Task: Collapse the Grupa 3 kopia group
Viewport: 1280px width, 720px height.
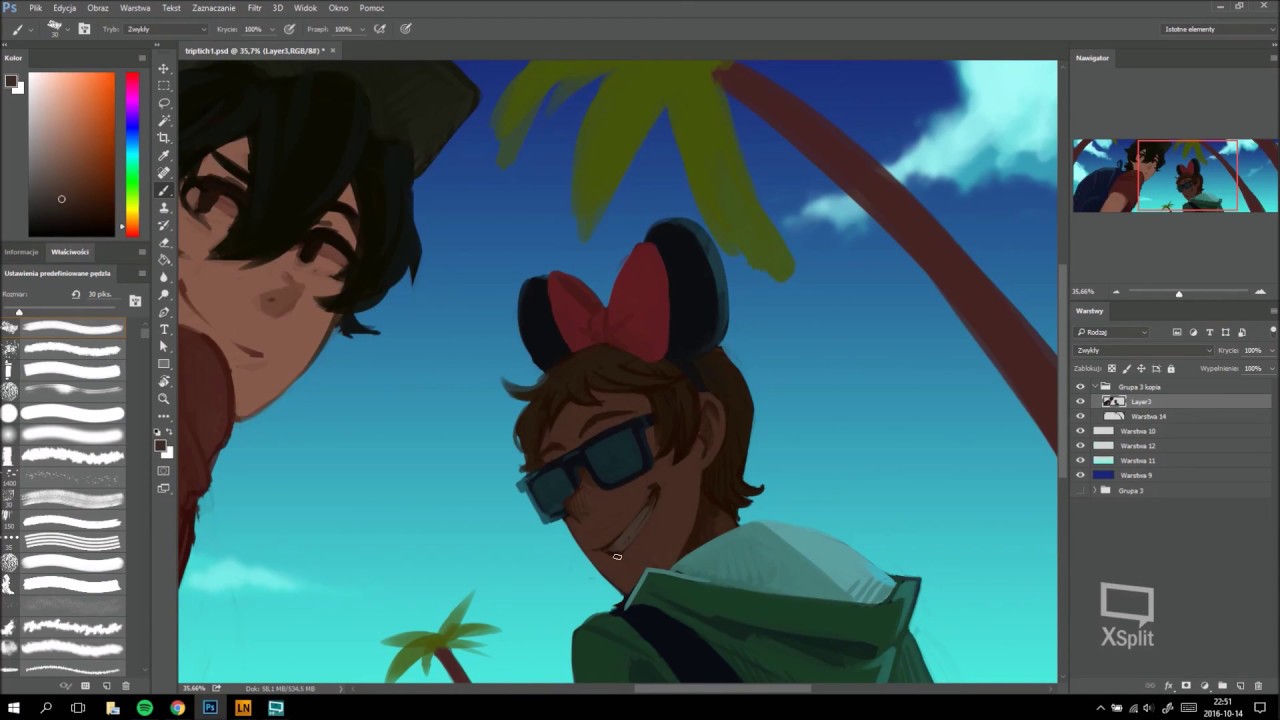Action: click(x=1095, y=387)
